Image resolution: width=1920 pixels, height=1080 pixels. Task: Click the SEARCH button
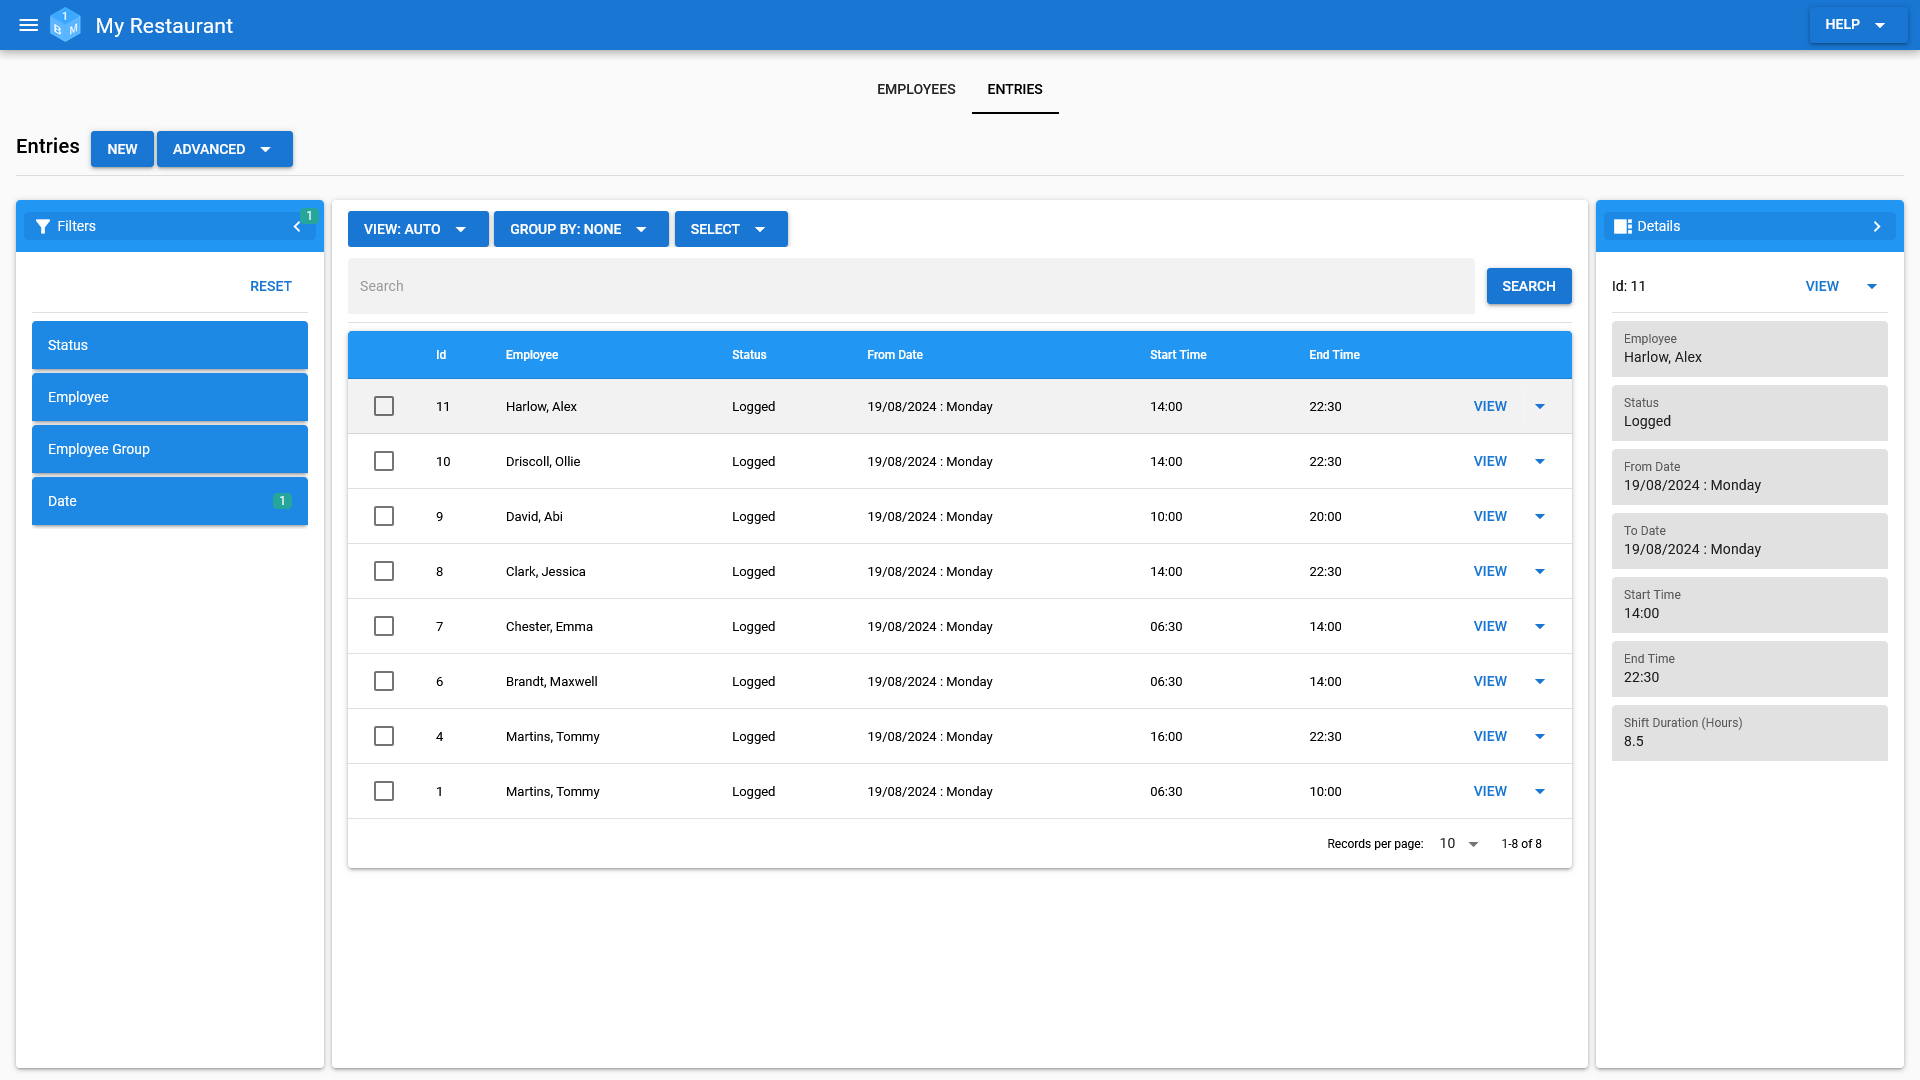tap(1528, 286)
